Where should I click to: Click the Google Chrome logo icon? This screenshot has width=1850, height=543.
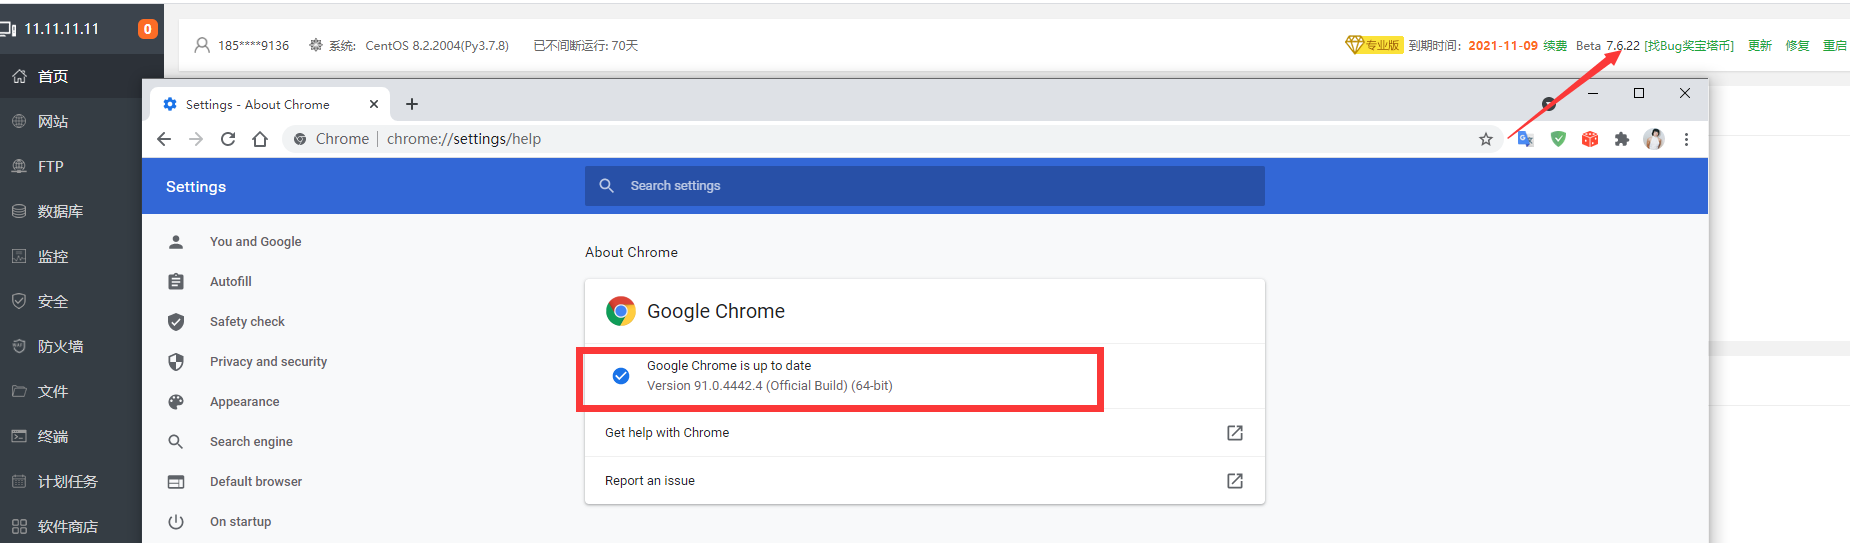pyautogui.click(x=621, y=311)
